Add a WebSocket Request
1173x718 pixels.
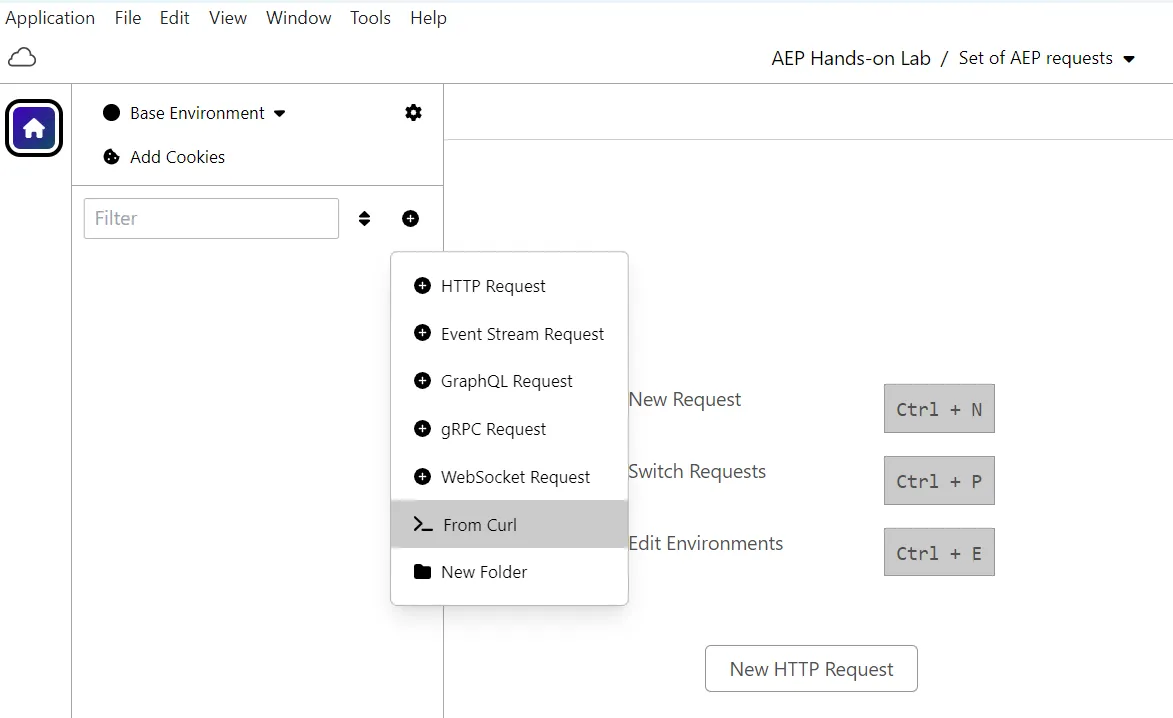coord(509,476)
